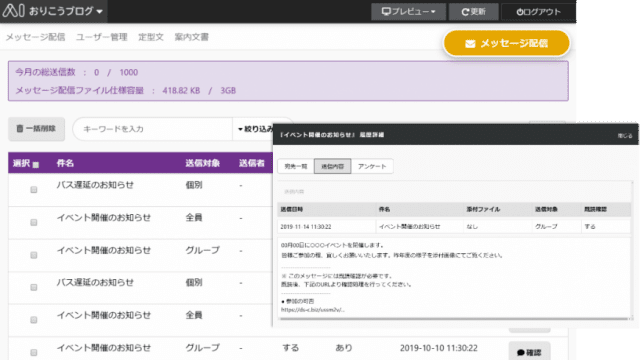
Task: Click the あり cell in the bottom row
Action: click(344, 348)
